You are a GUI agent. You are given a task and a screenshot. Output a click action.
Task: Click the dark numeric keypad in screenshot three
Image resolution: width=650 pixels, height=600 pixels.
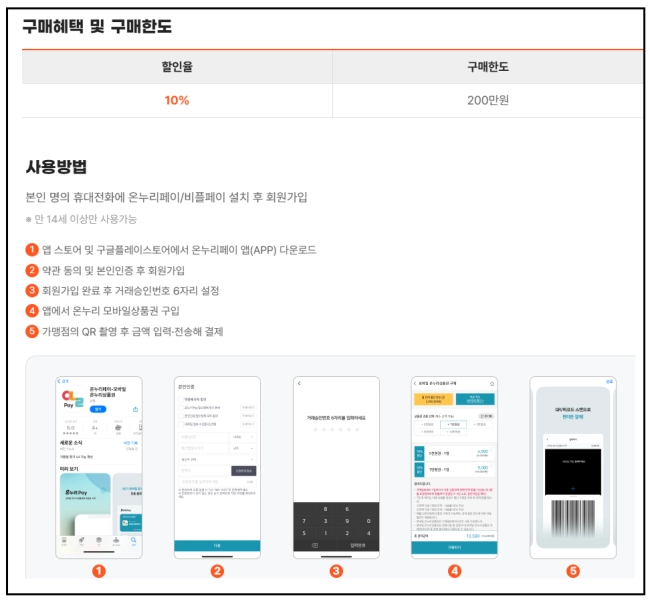tap(336, 527)
